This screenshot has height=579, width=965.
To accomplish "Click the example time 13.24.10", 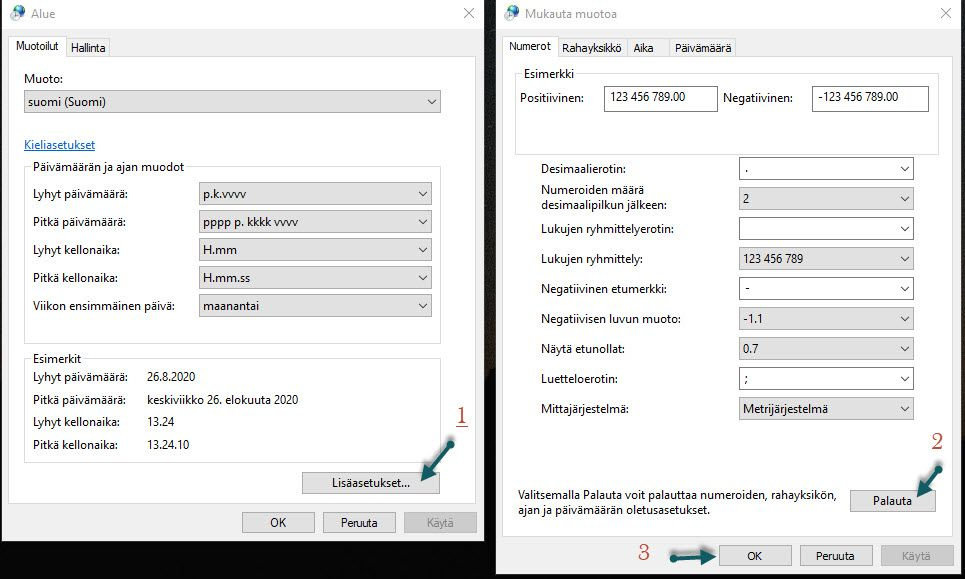I will [x=168, y=444].
